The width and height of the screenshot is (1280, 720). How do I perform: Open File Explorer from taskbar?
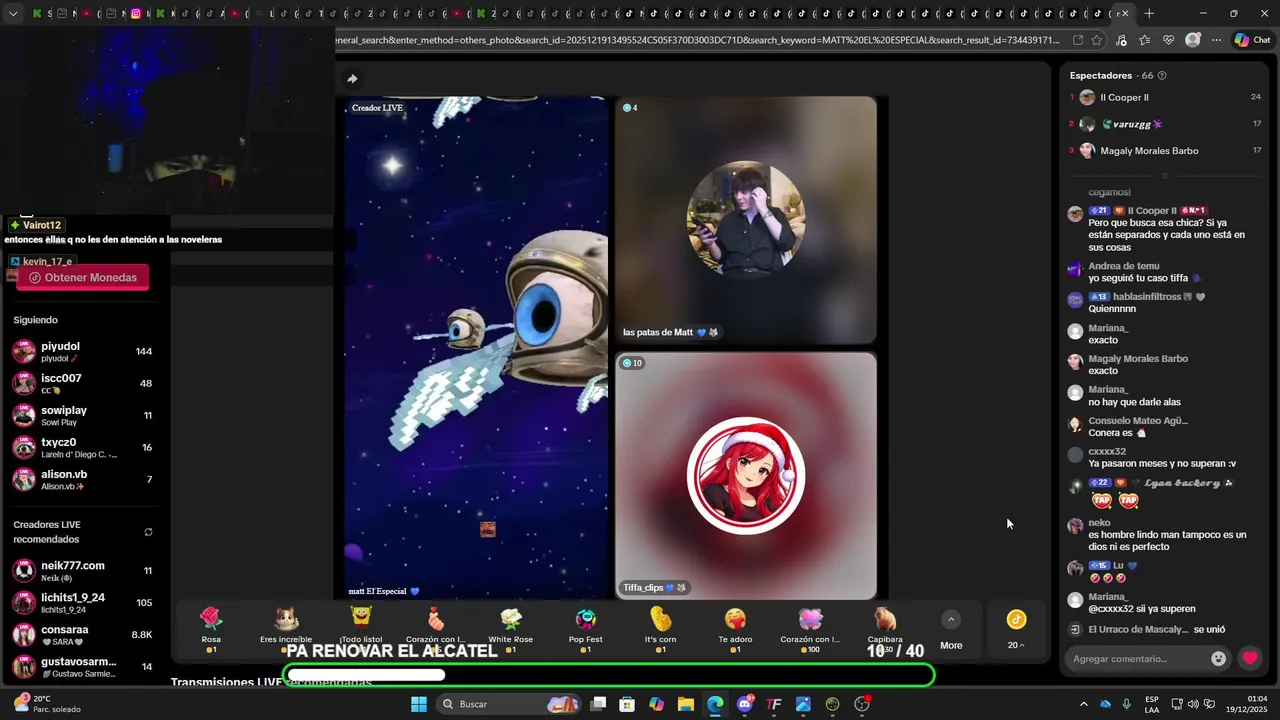(x=686, y=704)
